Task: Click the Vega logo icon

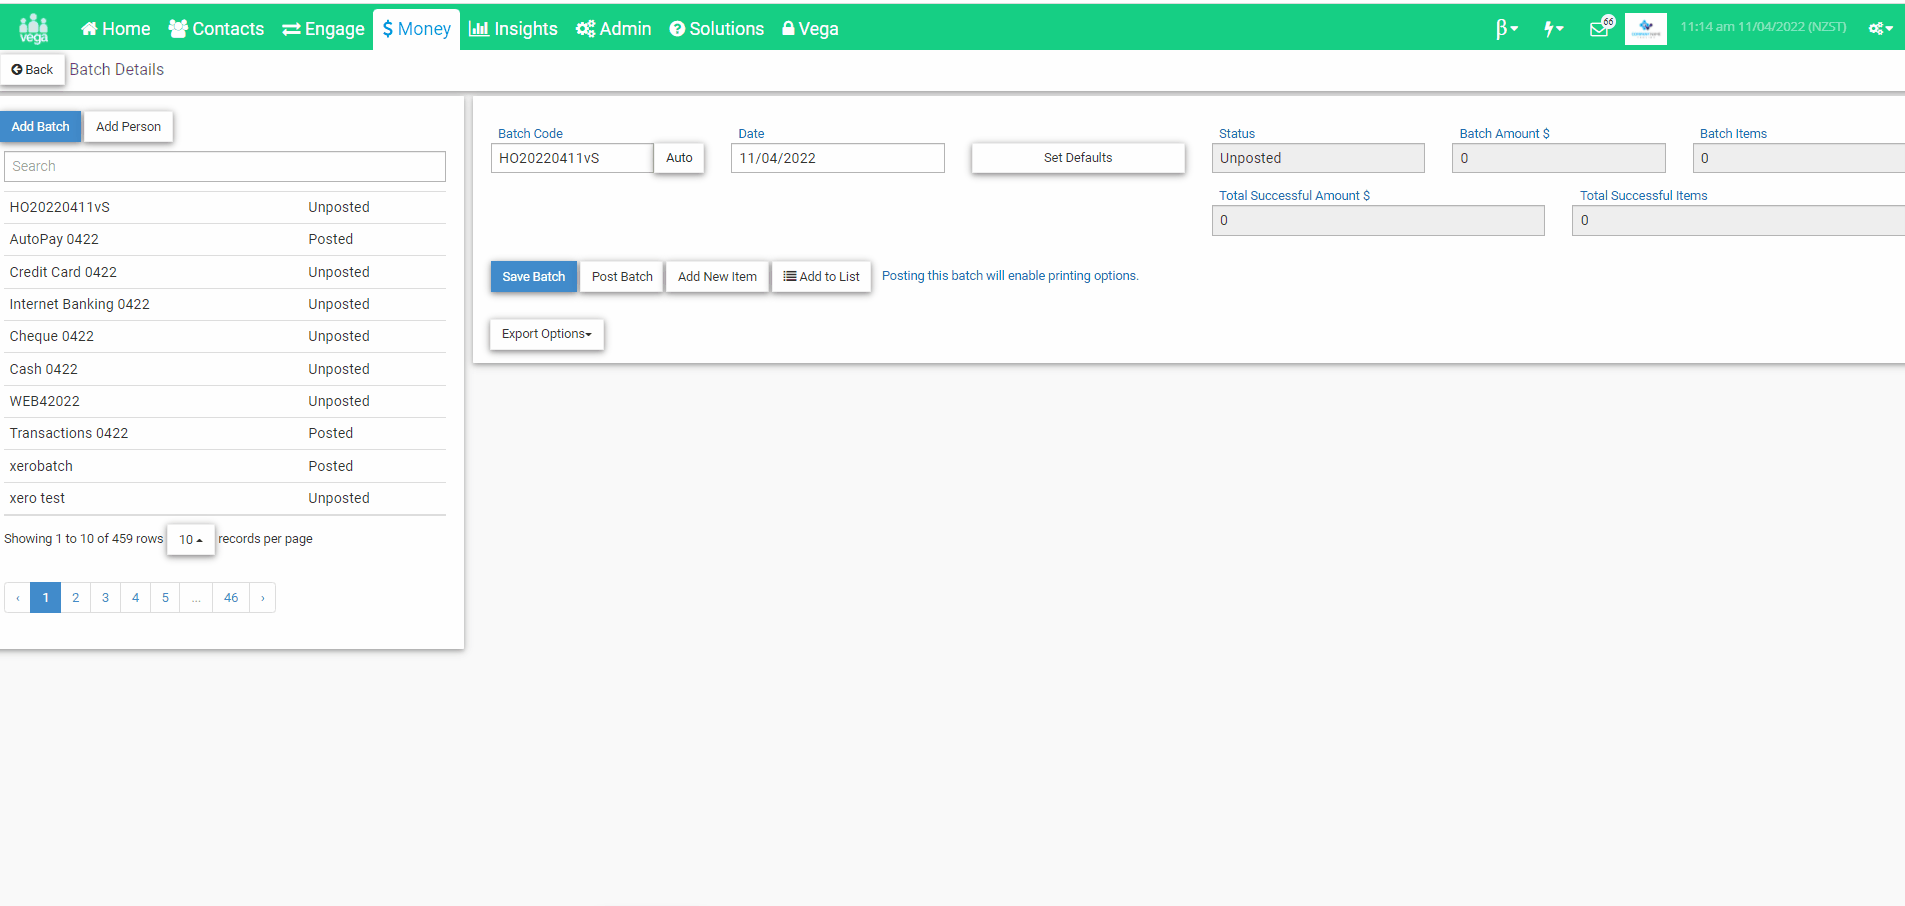Action: pyautogui.click(x=34, y=28)
